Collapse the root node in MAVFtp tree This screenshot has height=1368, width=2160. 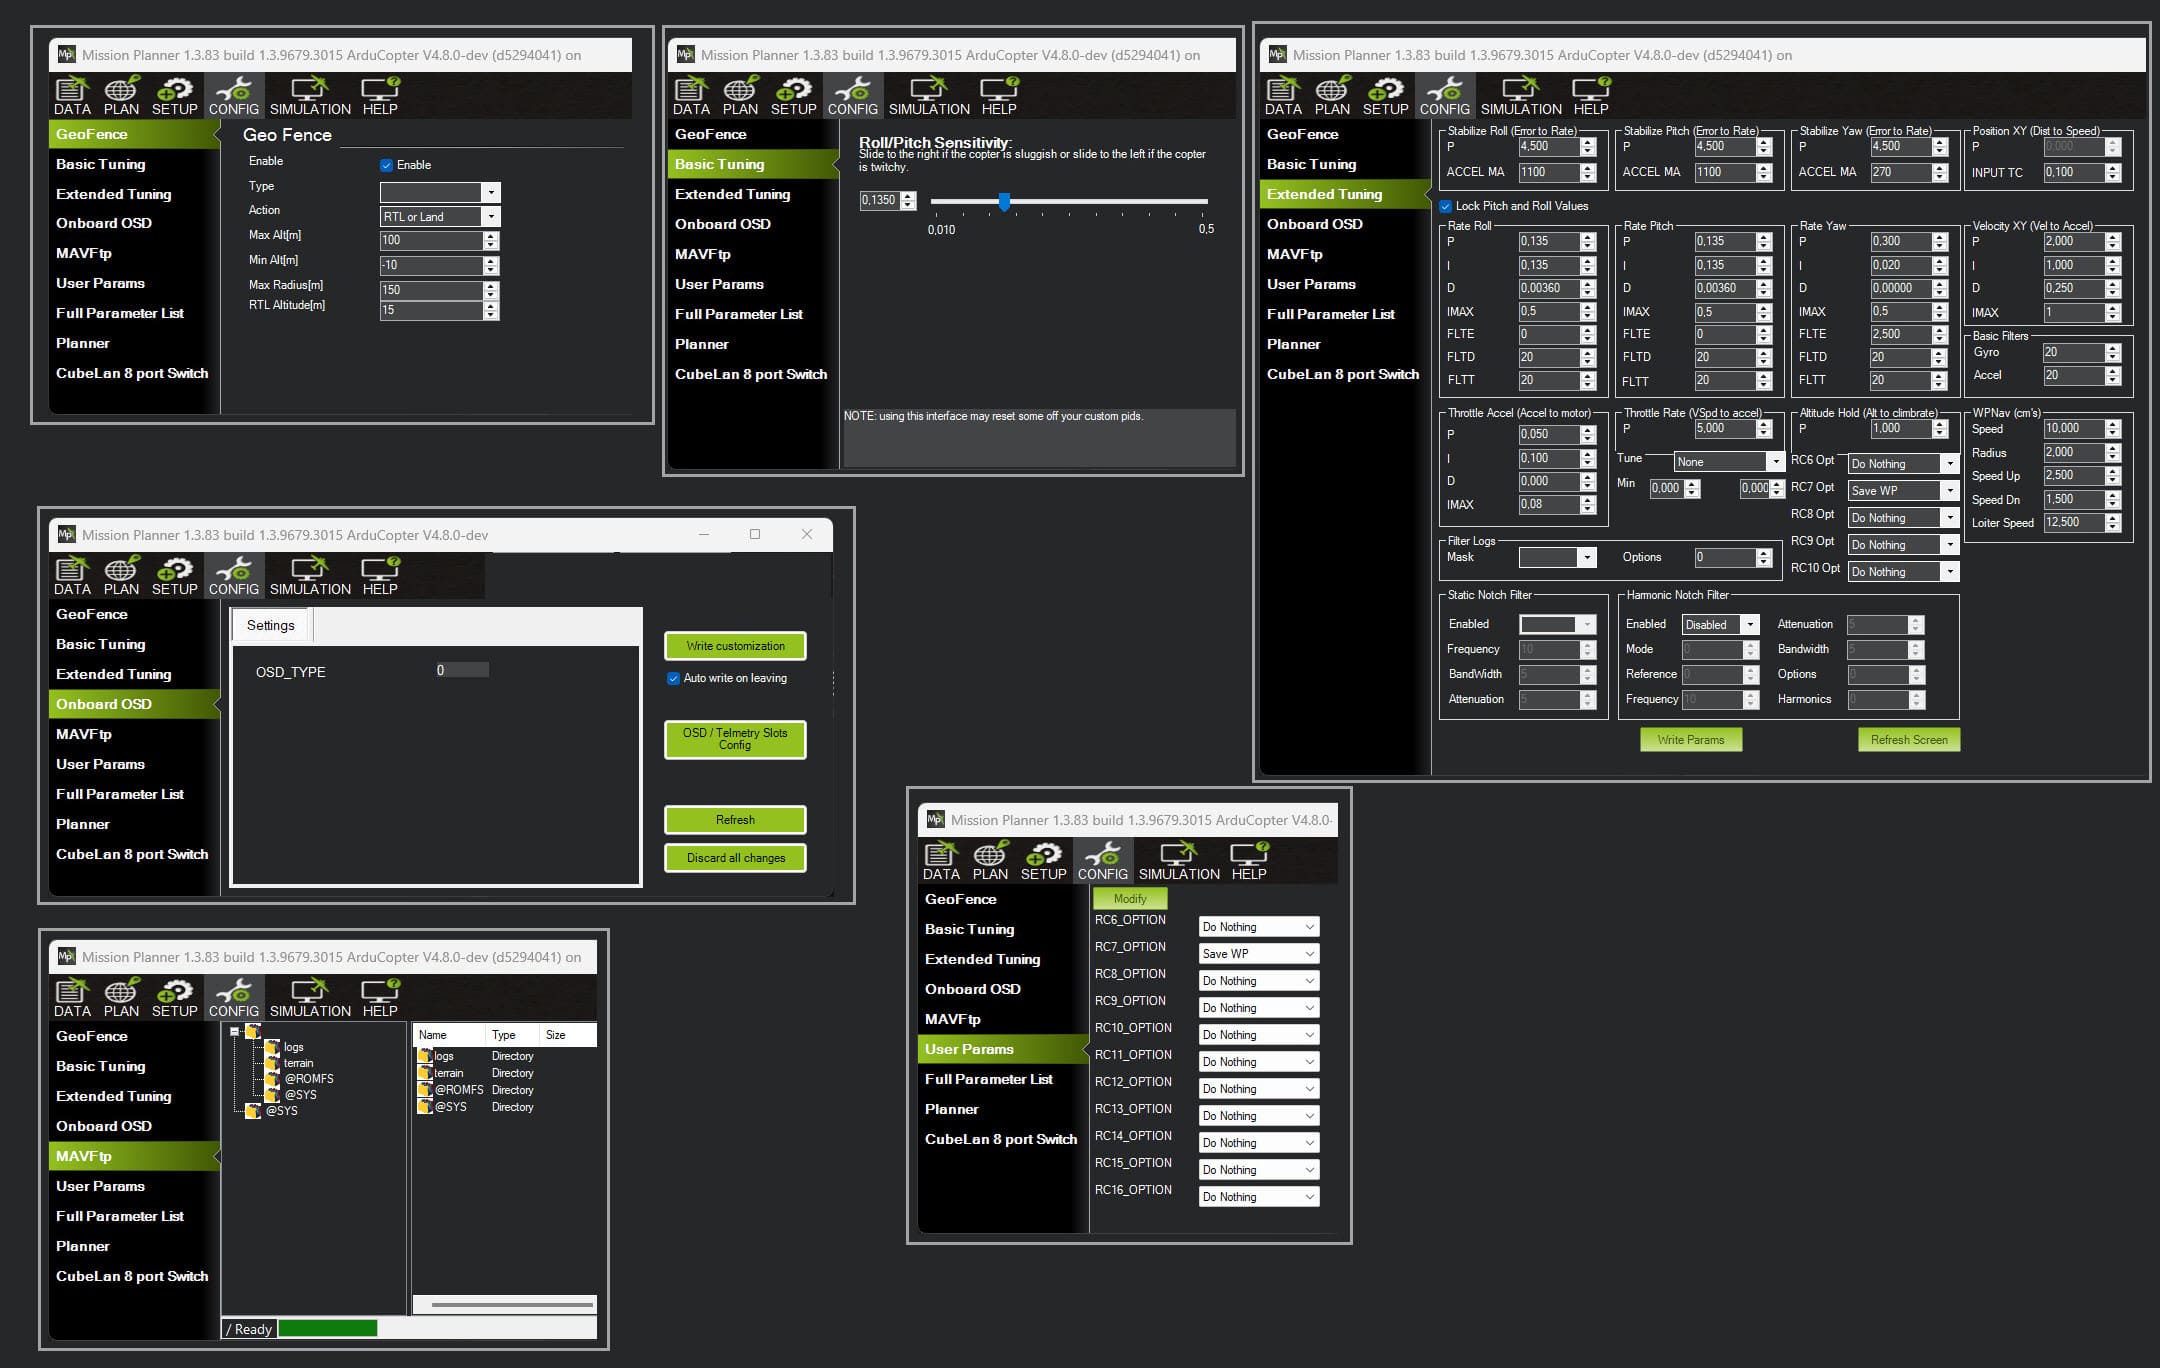pyautogui.click(x=235, y=1031)
